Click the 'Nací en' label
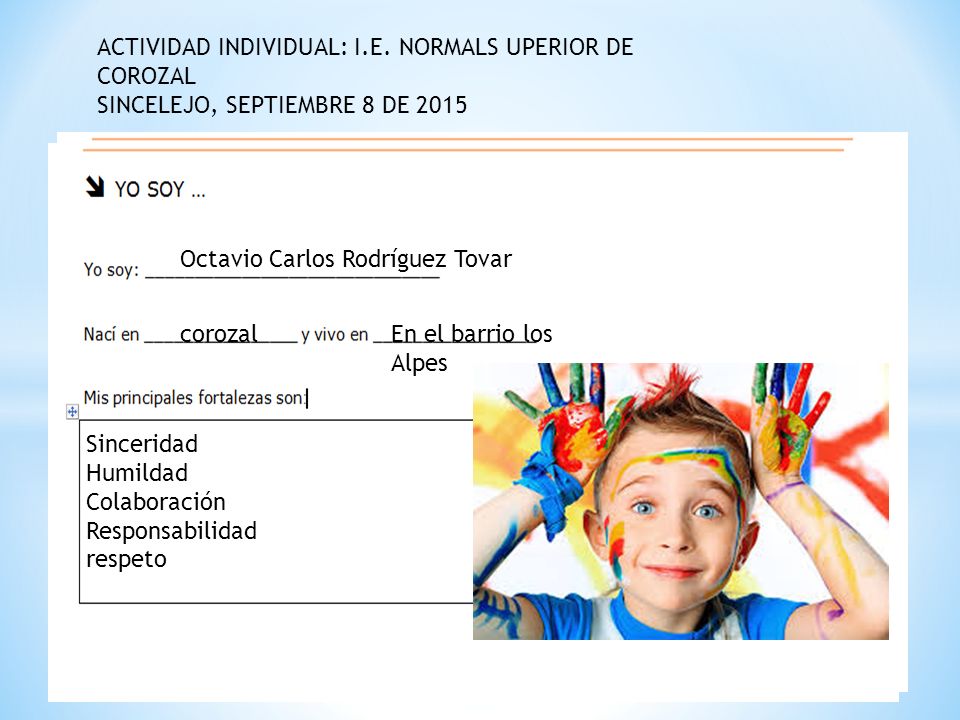Image resolution: width=960 pixels, height=720 pixels. coord(111,334)
